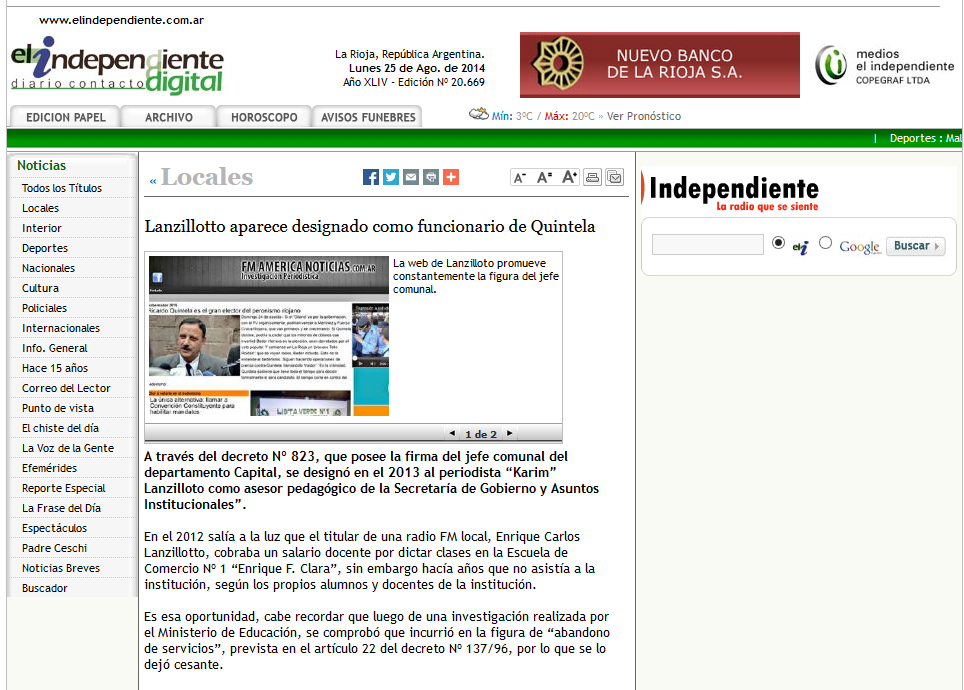
Task: Go to previous image in gallery
Action: [x=453, y=434]
